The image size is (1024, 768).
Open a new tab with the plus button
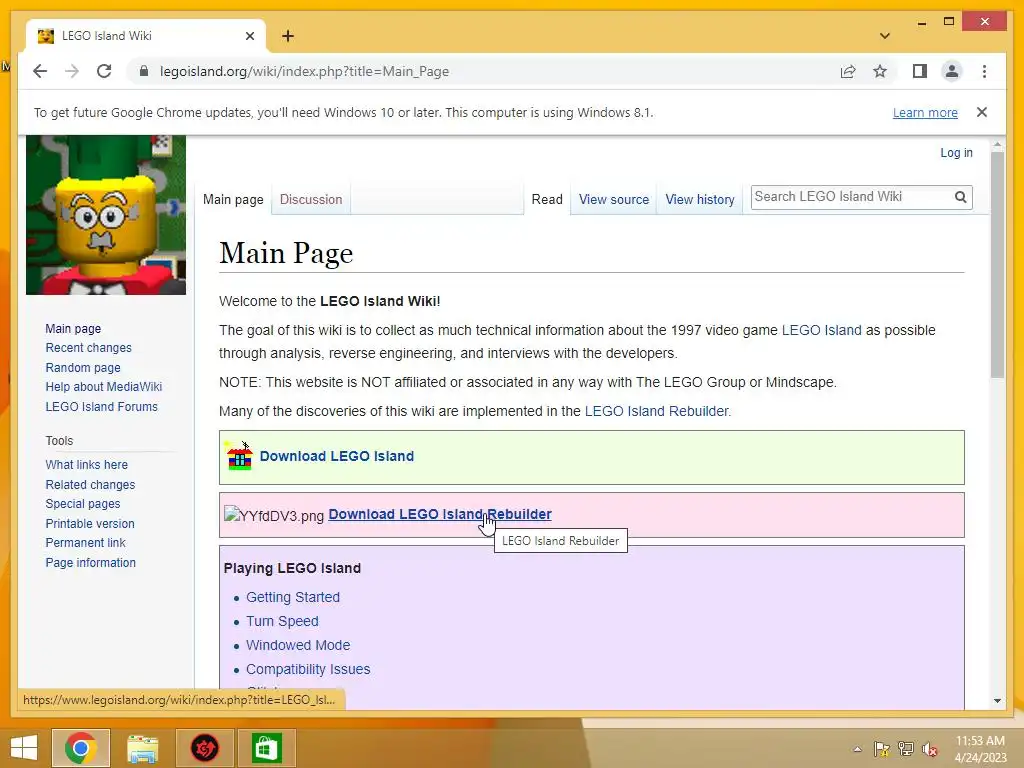click(x=288, y=36)
